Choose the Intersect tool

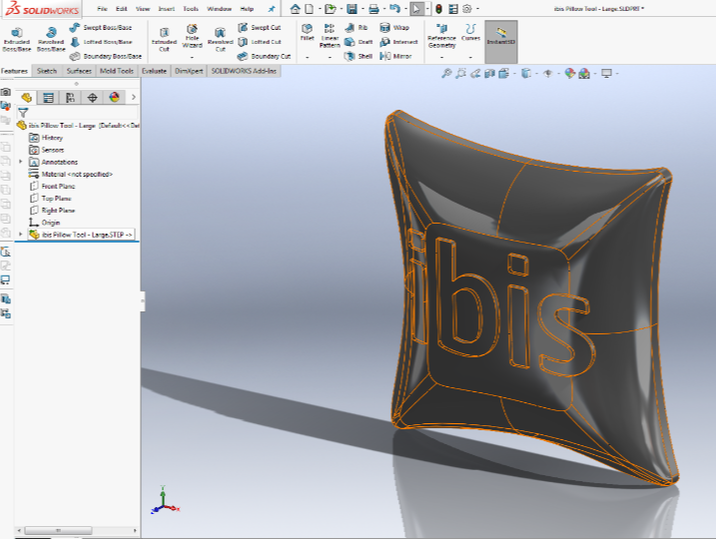[x=399, y=42]
